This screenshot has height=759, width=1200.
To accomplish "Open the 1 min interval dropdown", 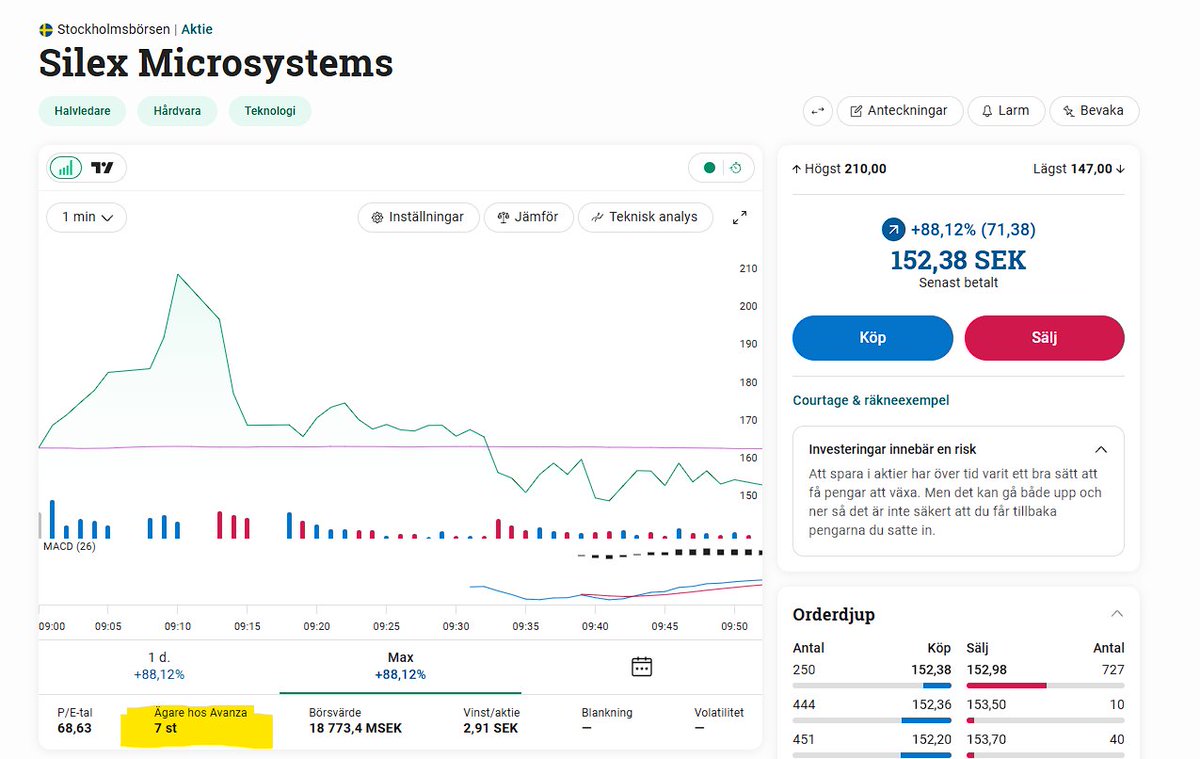I will pos(87,217).
